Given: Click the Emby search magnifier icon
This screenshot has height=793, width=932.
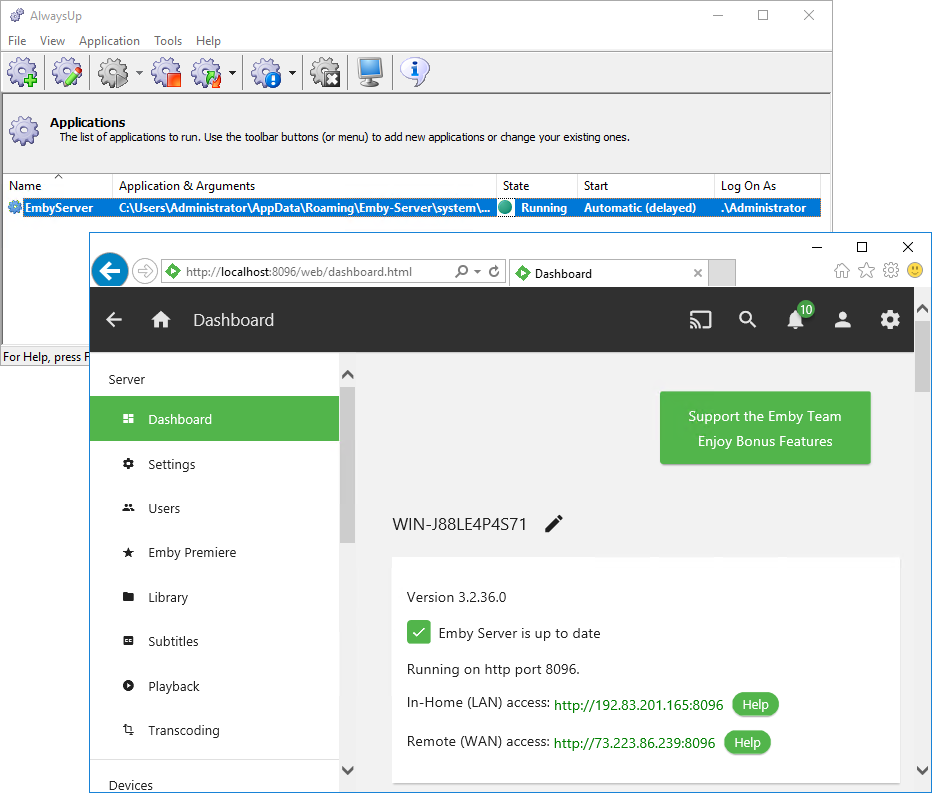Looking at the screenshot, I should point(747,320).
